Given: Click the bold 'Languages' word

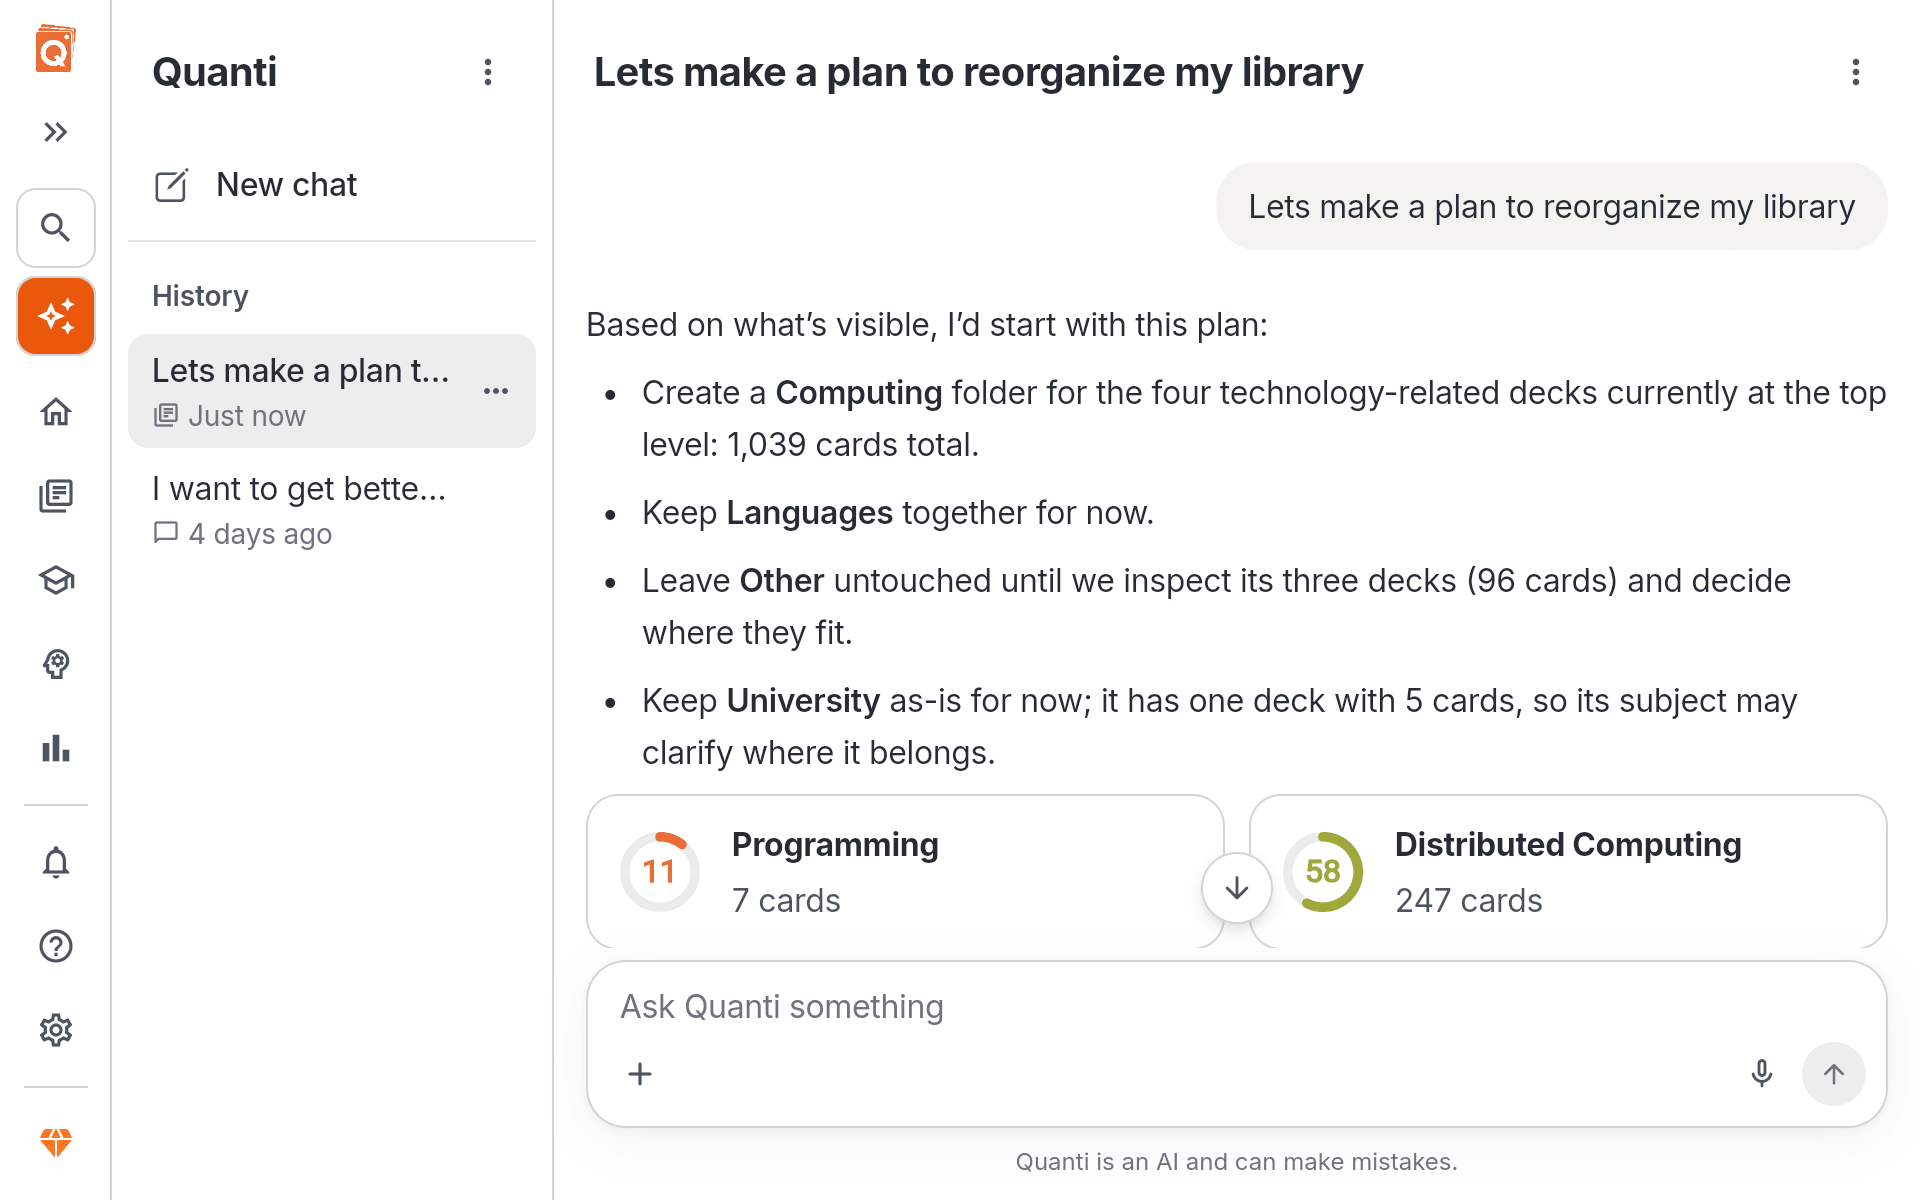Looking at the screenshot, I should 809,513.
